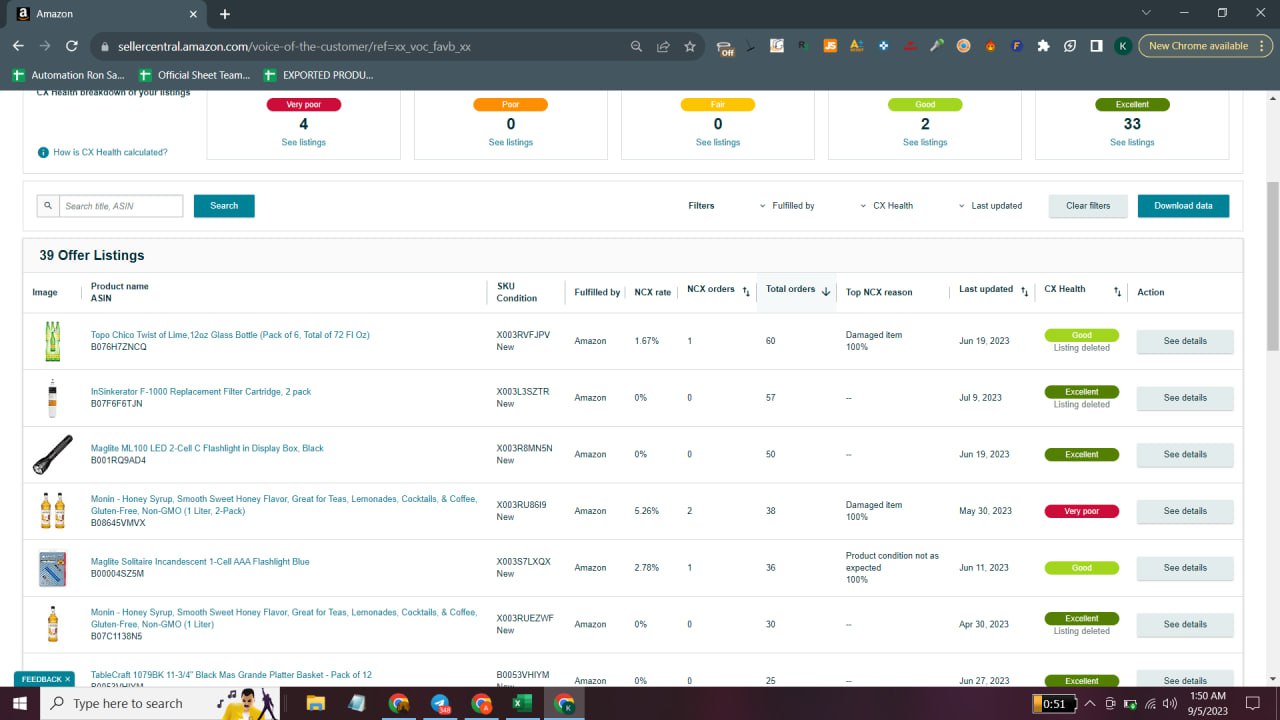
Task: Click the Download data button
Action: pos(1183,206)
